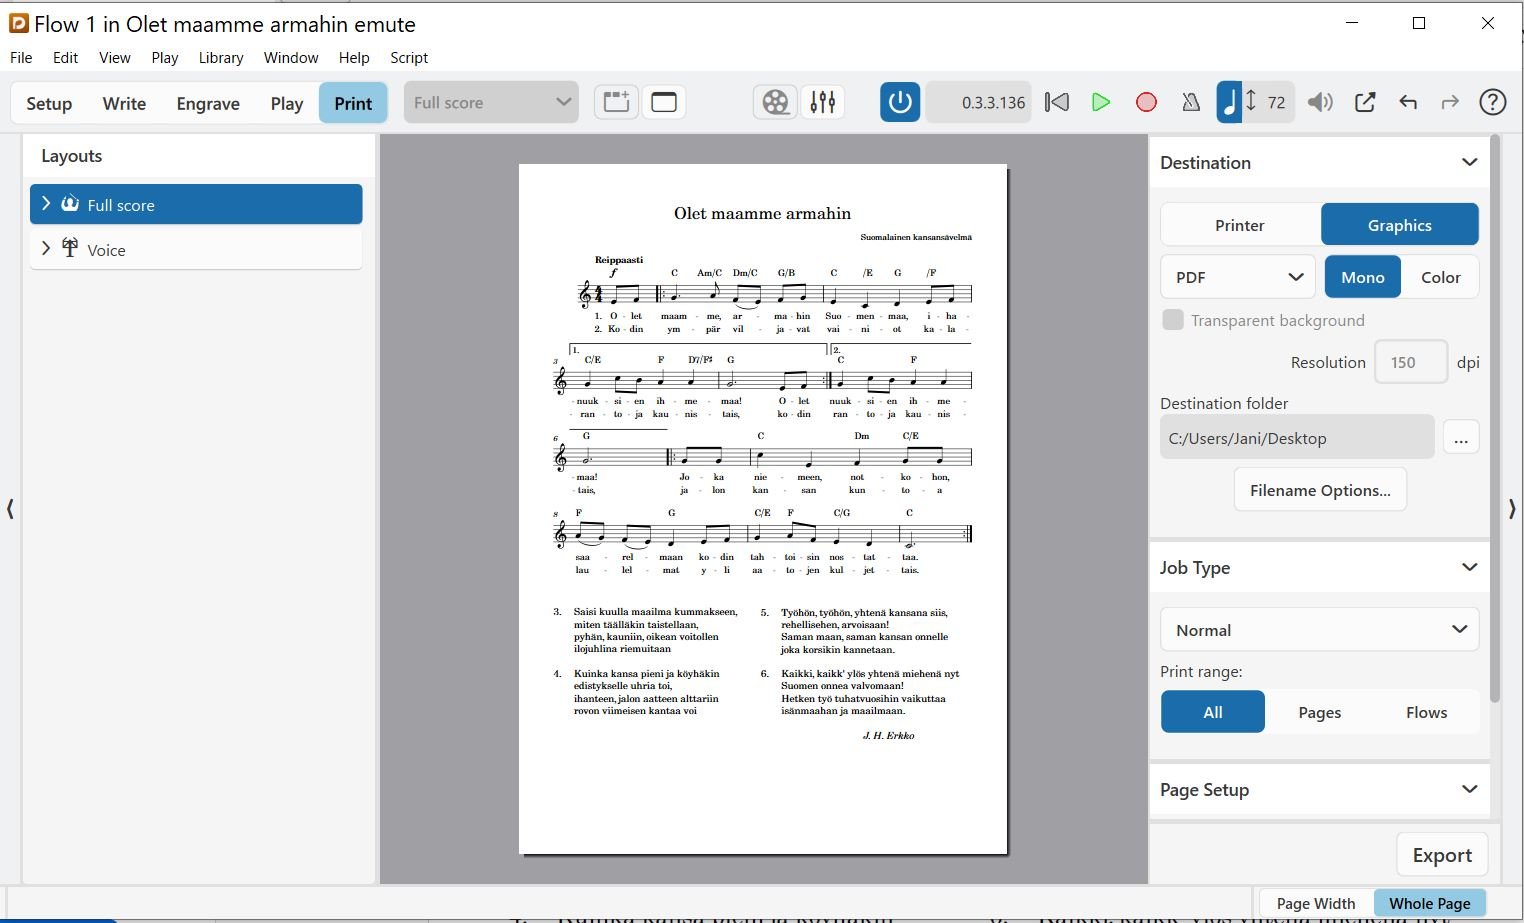The width and height of the screenshot is (1524, 923).
Task: Click the export/share arrow icon
Action: pos(1365,102)
